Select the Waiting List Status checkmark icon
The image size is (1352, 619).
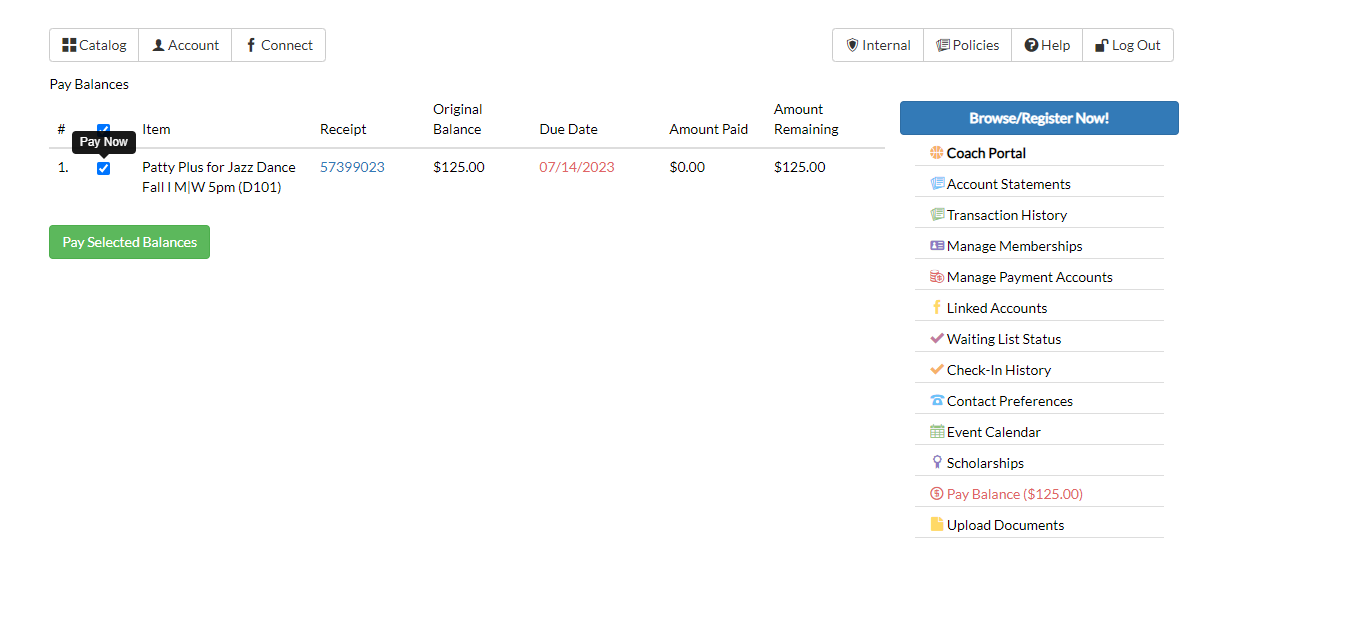(936, 338)
